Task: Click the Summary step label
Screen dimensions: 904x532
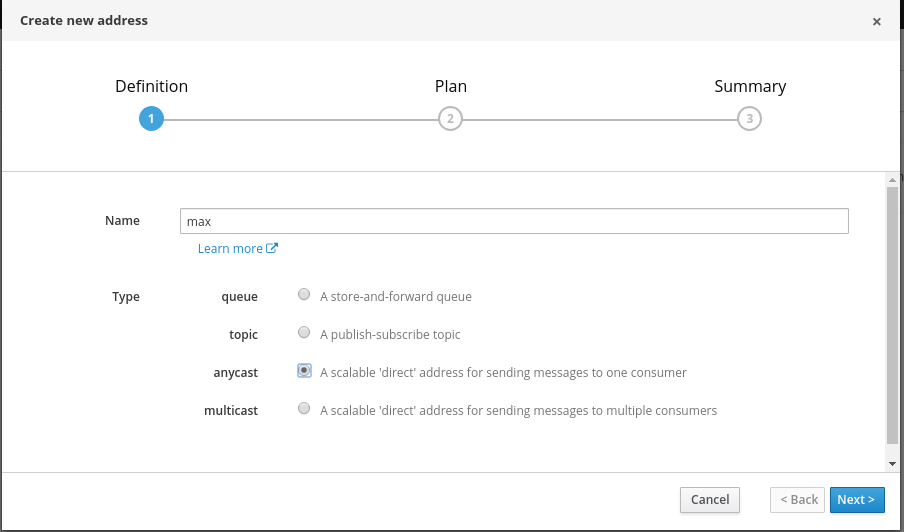Action: [x=750, y=87]
